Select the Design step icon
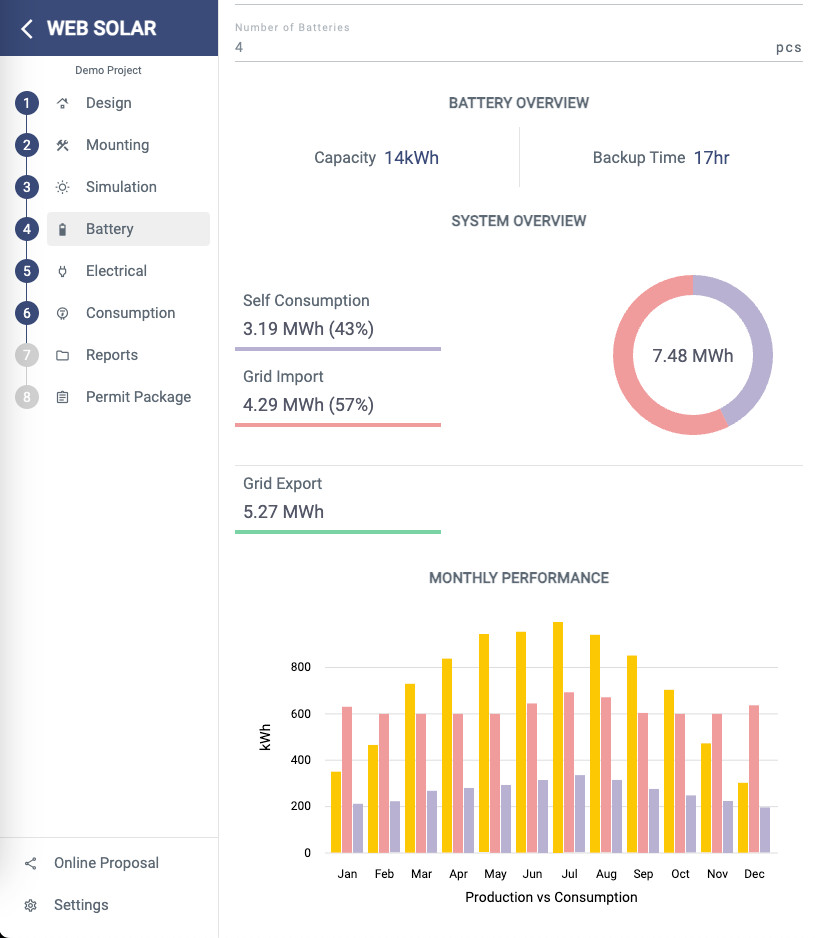Screen dimensions: 815x938 [62, 103]
